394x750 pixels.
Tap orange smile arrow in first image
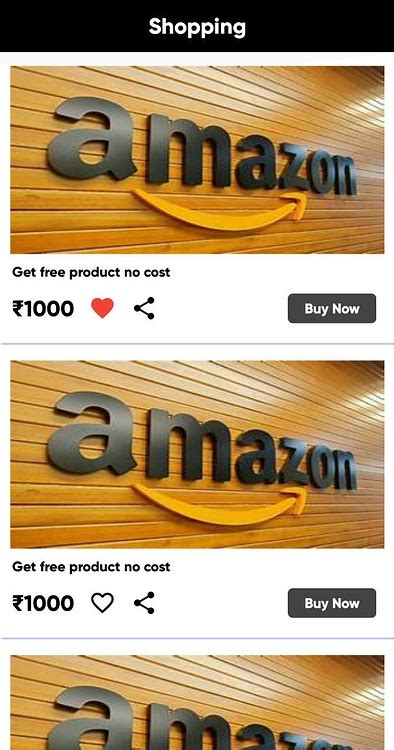coord(221,210)
